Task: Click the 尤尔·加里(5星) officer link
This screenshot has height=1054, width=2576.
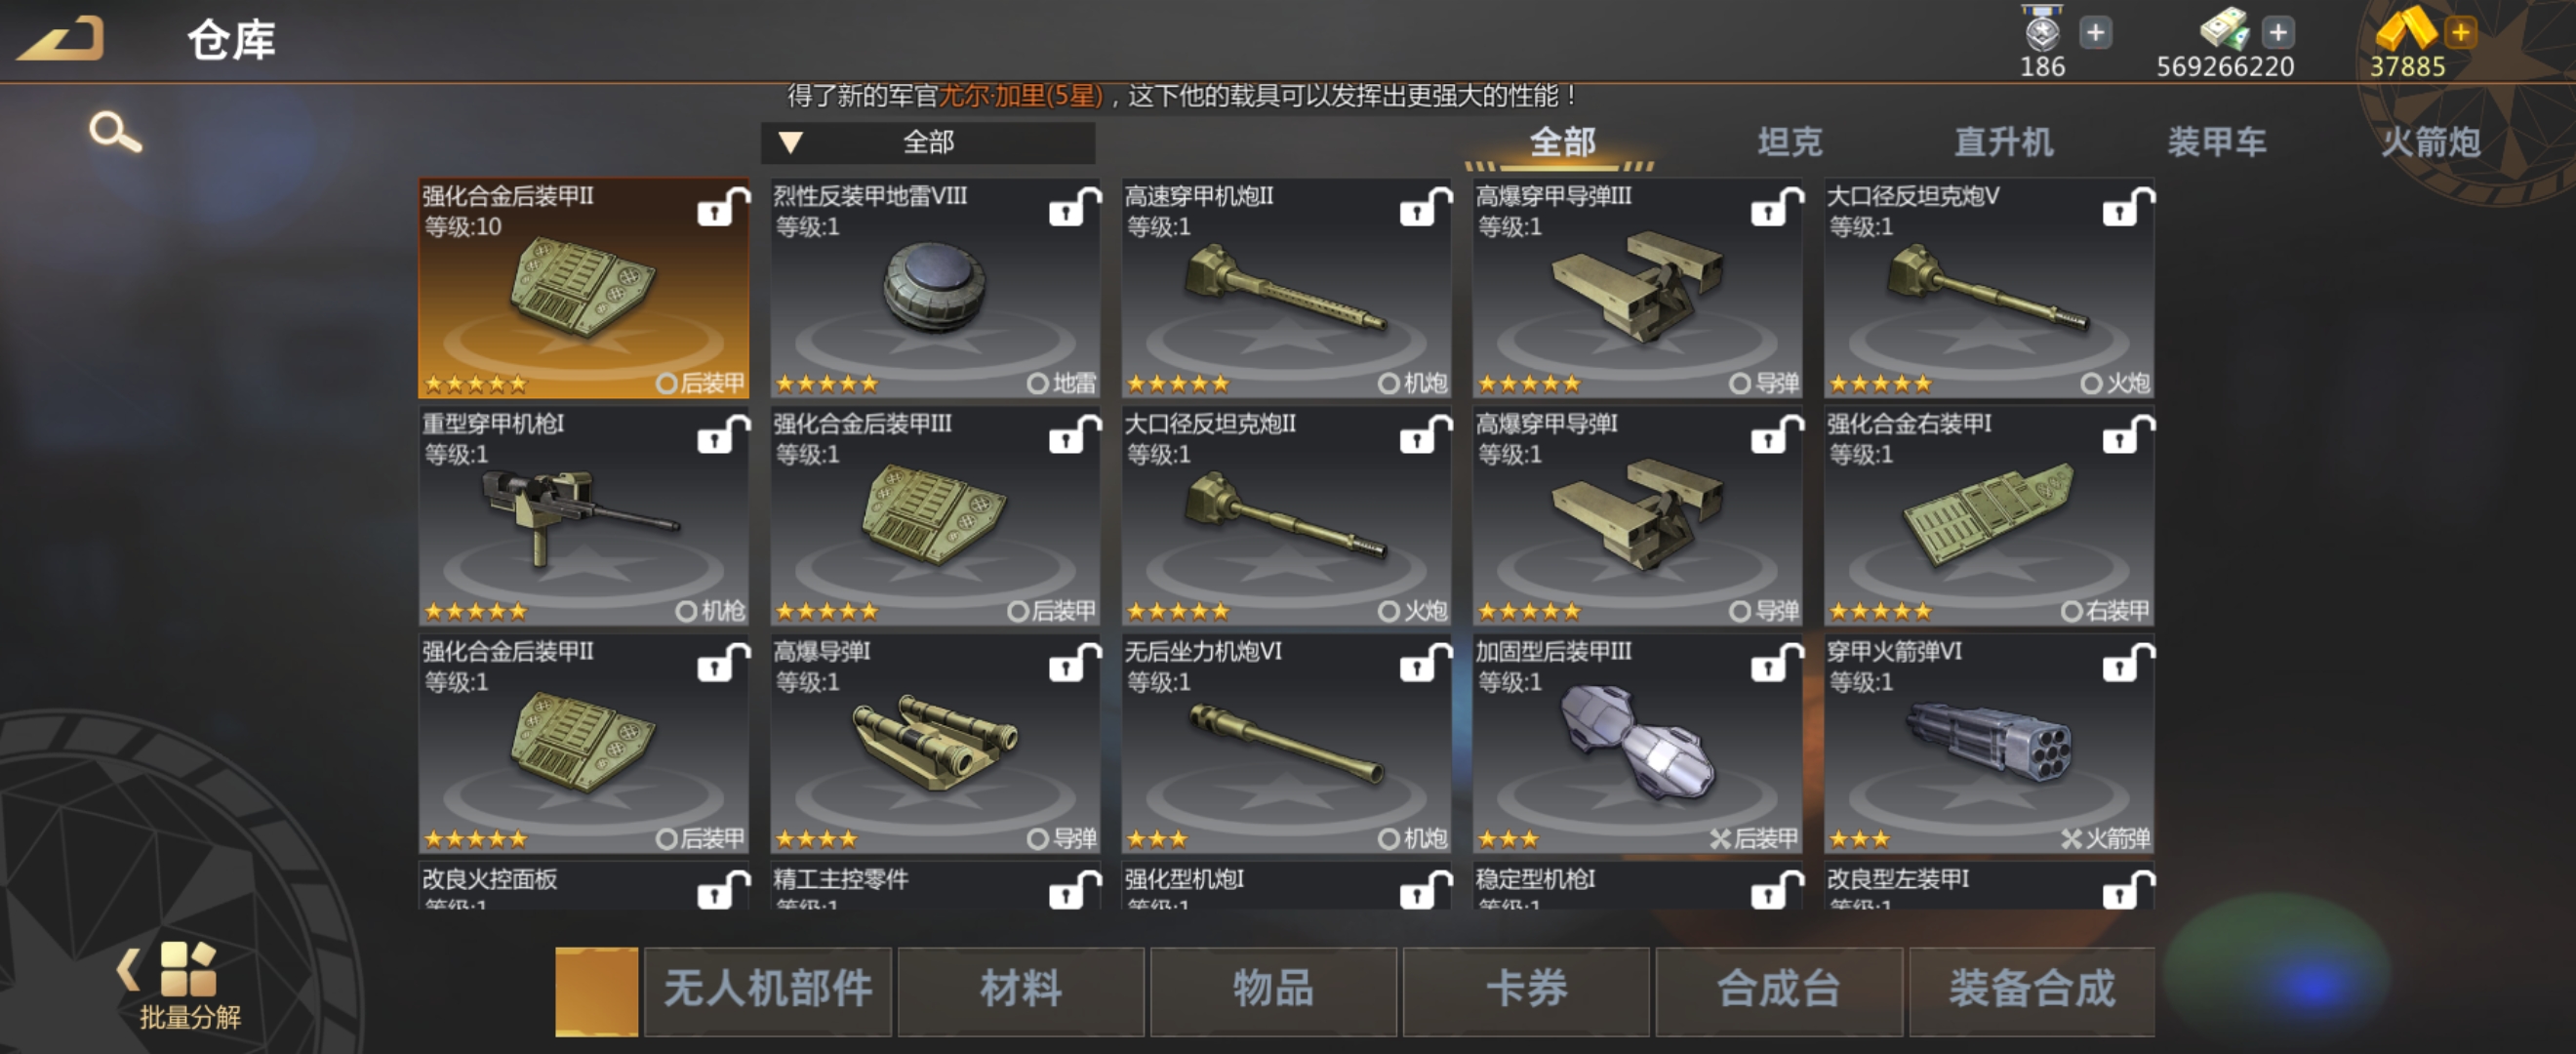Action: pos(1019,96)
